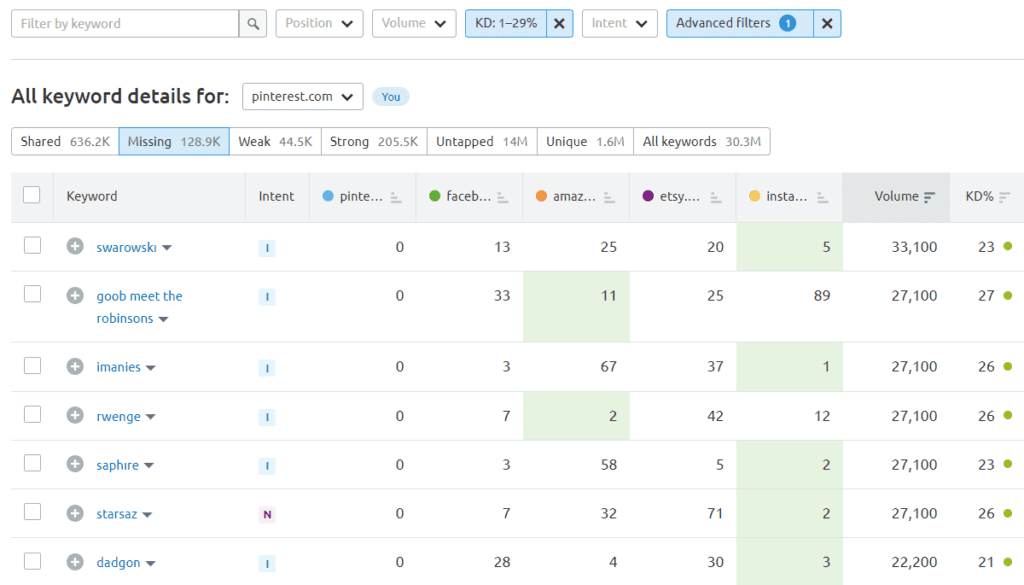Add swarowski keyword via plus icon
The height and width of the screenshot is (585, 1024).
pos(75,246)
